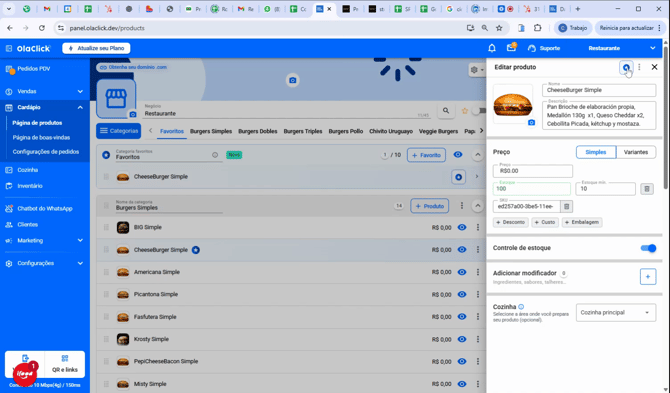Toggle the sidebar menu icon beside OlaClick logo

pos(9,48)
